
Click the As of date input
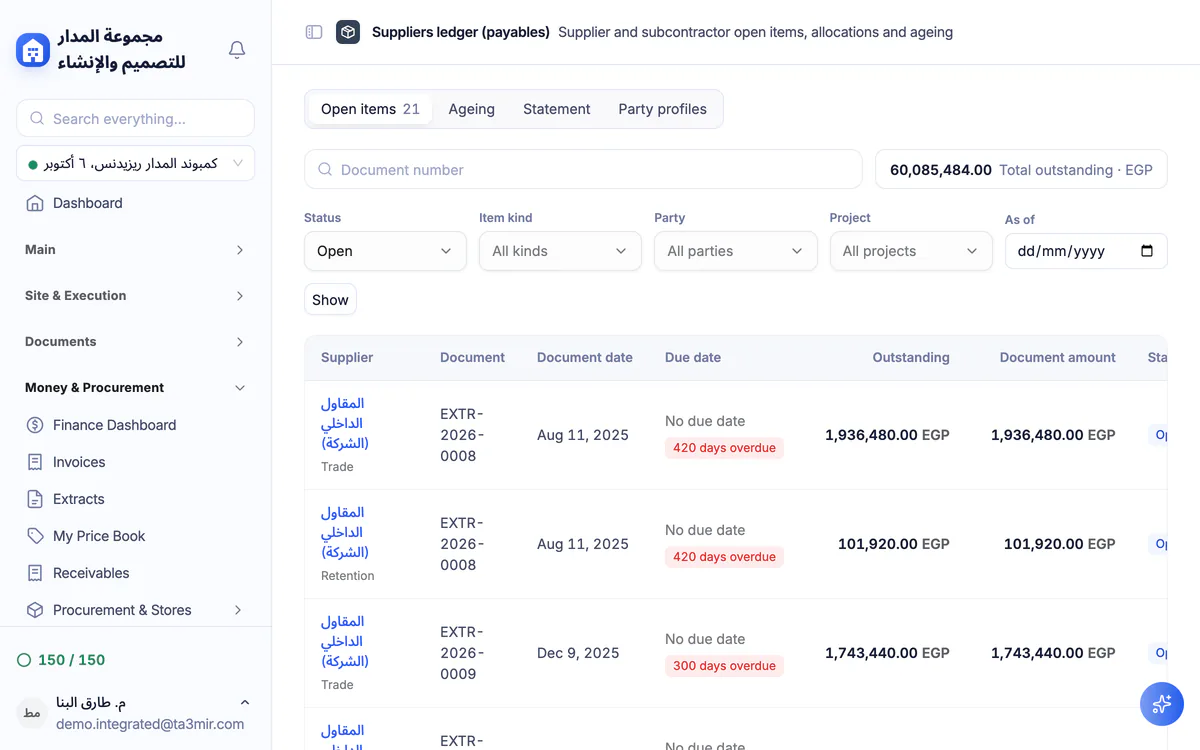click(x=1086, y=251)
